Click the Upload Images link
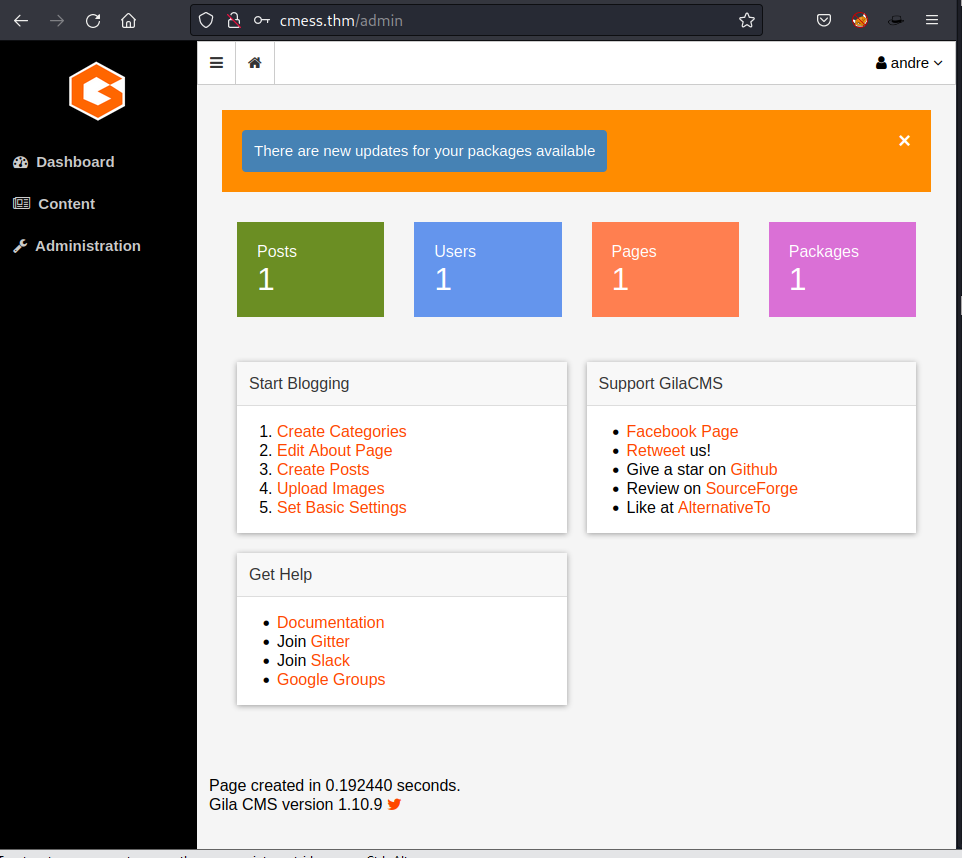The height and width of the screenshot is (858, 962). tap(331, 489)
